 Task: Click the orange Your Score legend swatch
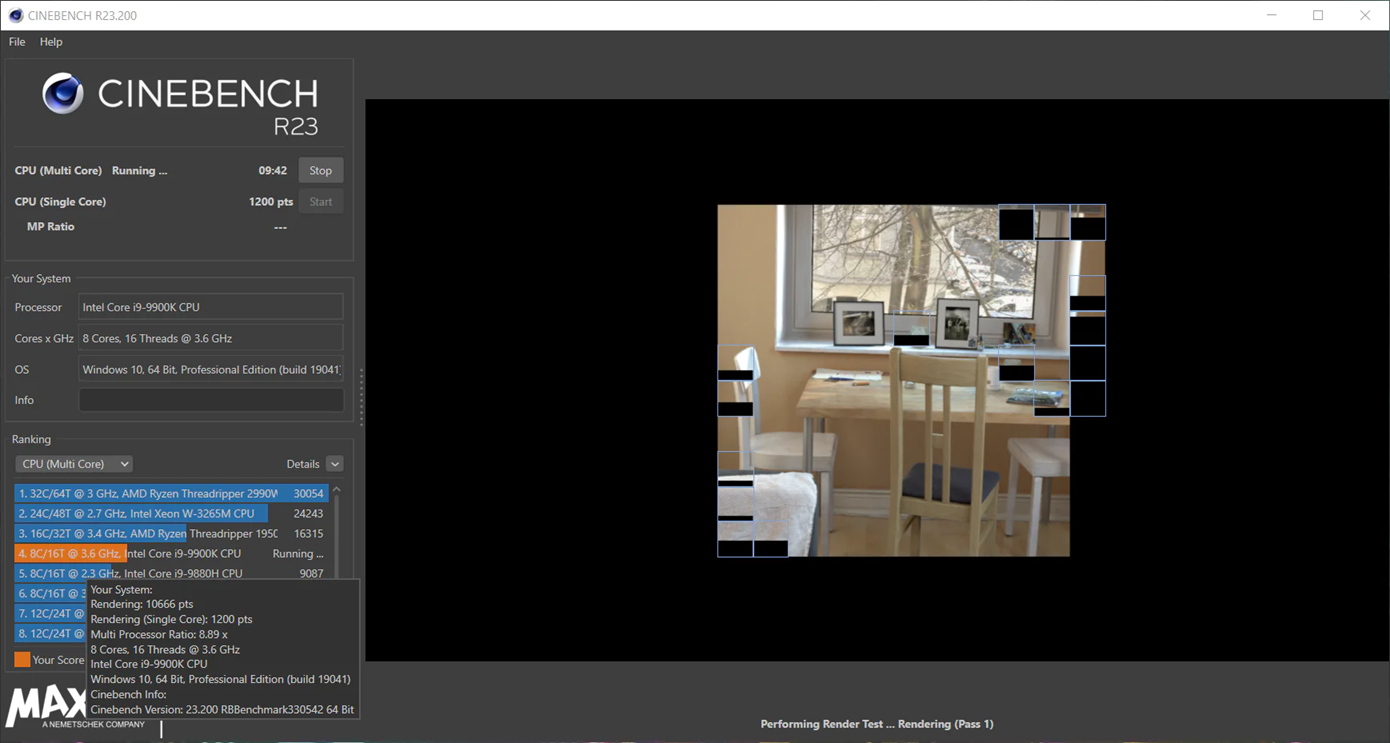22,659
